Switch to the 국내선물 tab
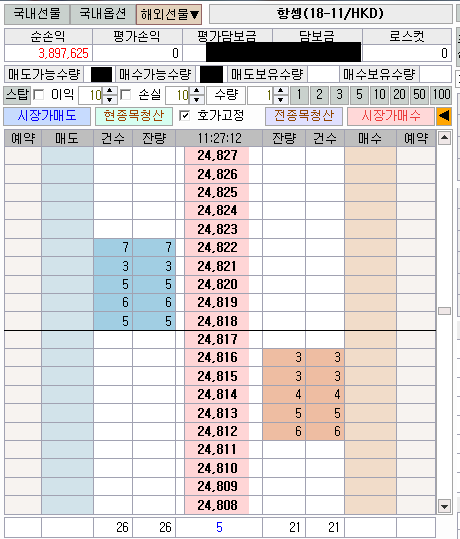The image size is (460, 539). (37, 14)
